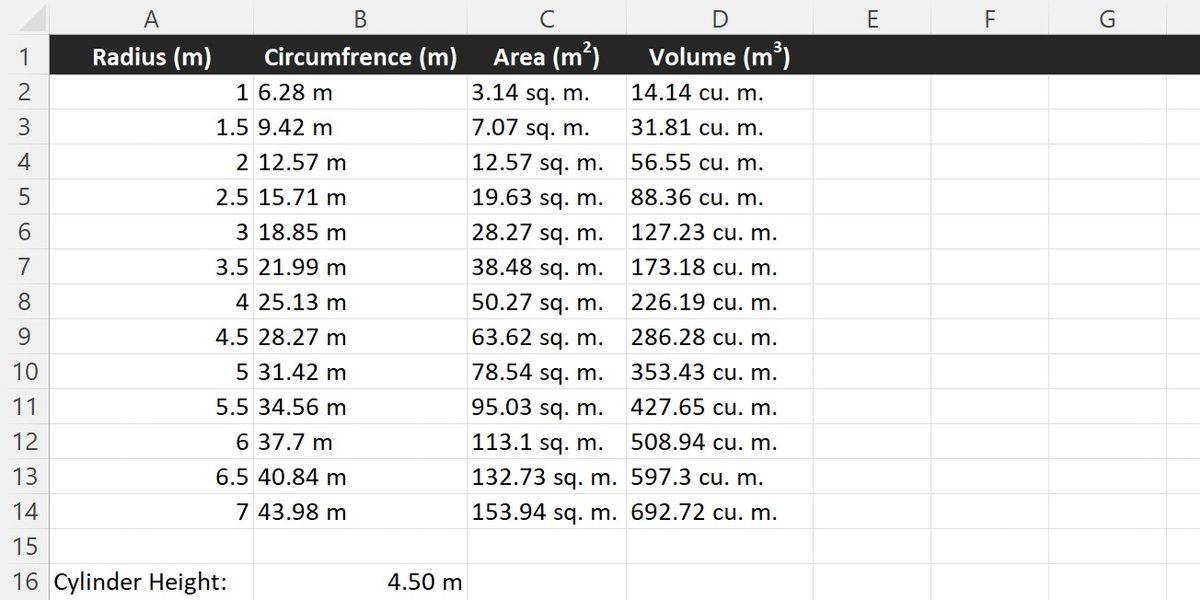Select empty cell E2
1200x600 pixels.
[x=872, y=93]
